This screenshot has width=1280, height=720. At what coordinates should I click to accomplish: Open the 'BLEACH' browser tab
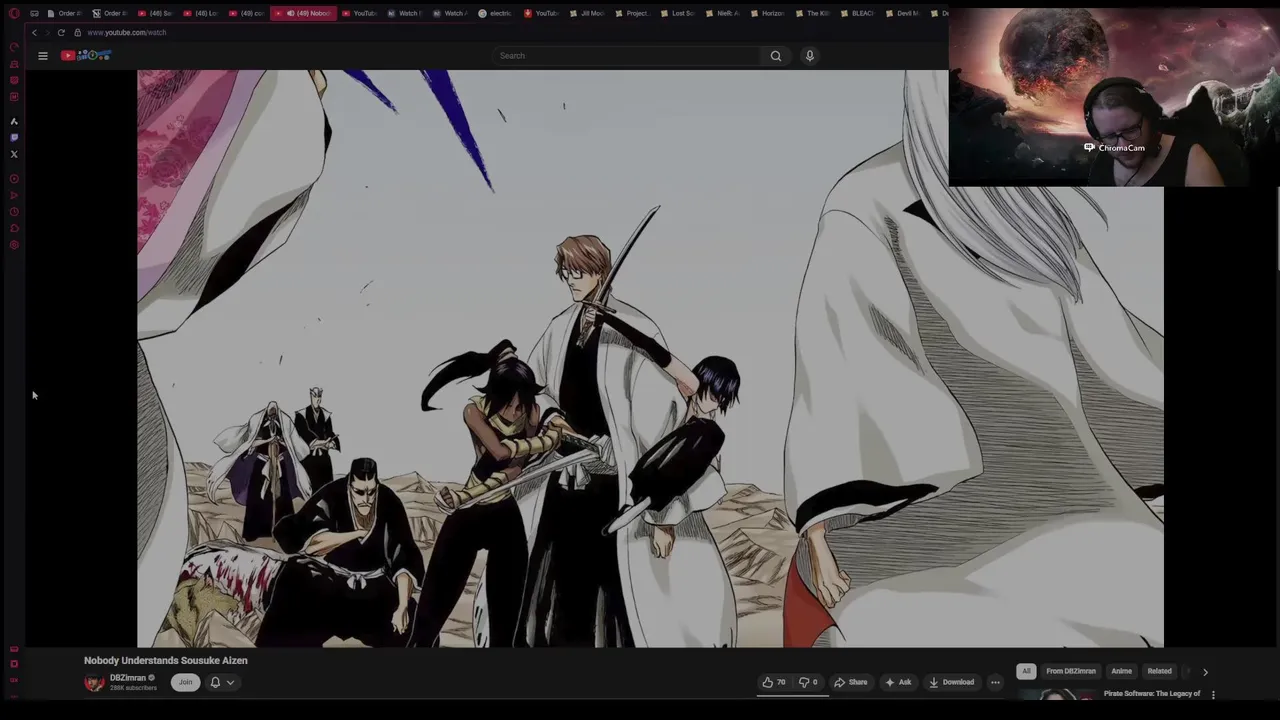(857, 13)
